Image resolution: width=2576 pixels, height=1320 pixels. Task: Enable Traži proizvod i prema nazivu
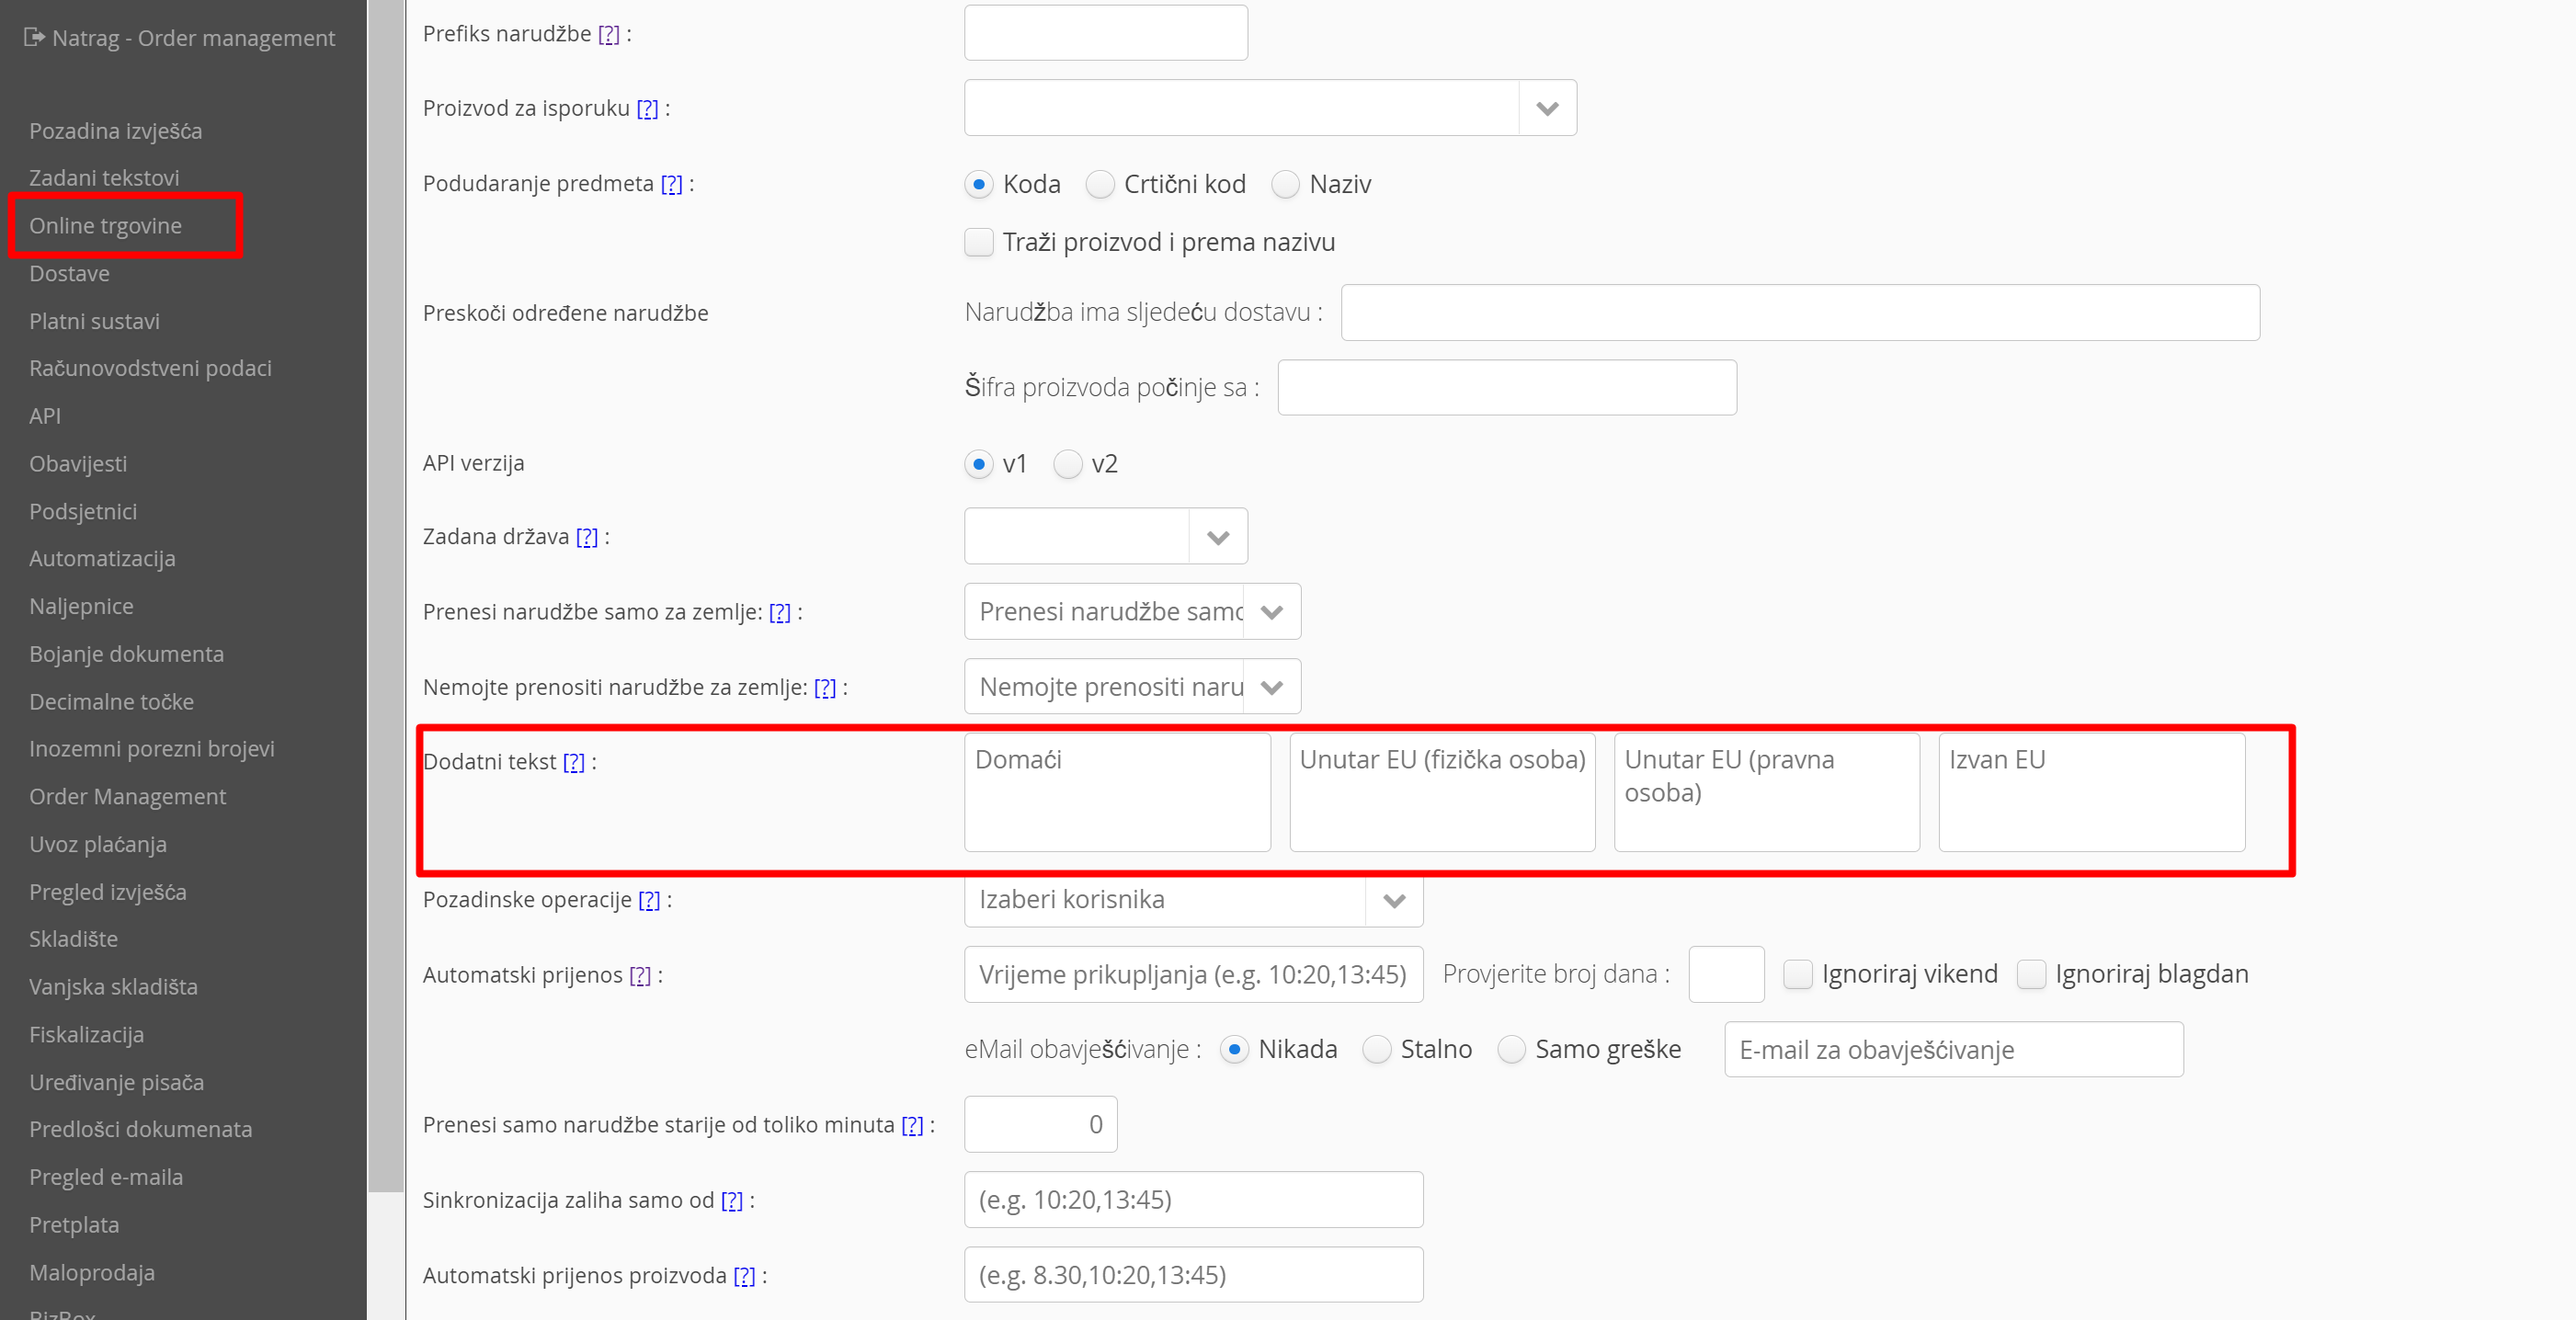(x=978, y=242)
